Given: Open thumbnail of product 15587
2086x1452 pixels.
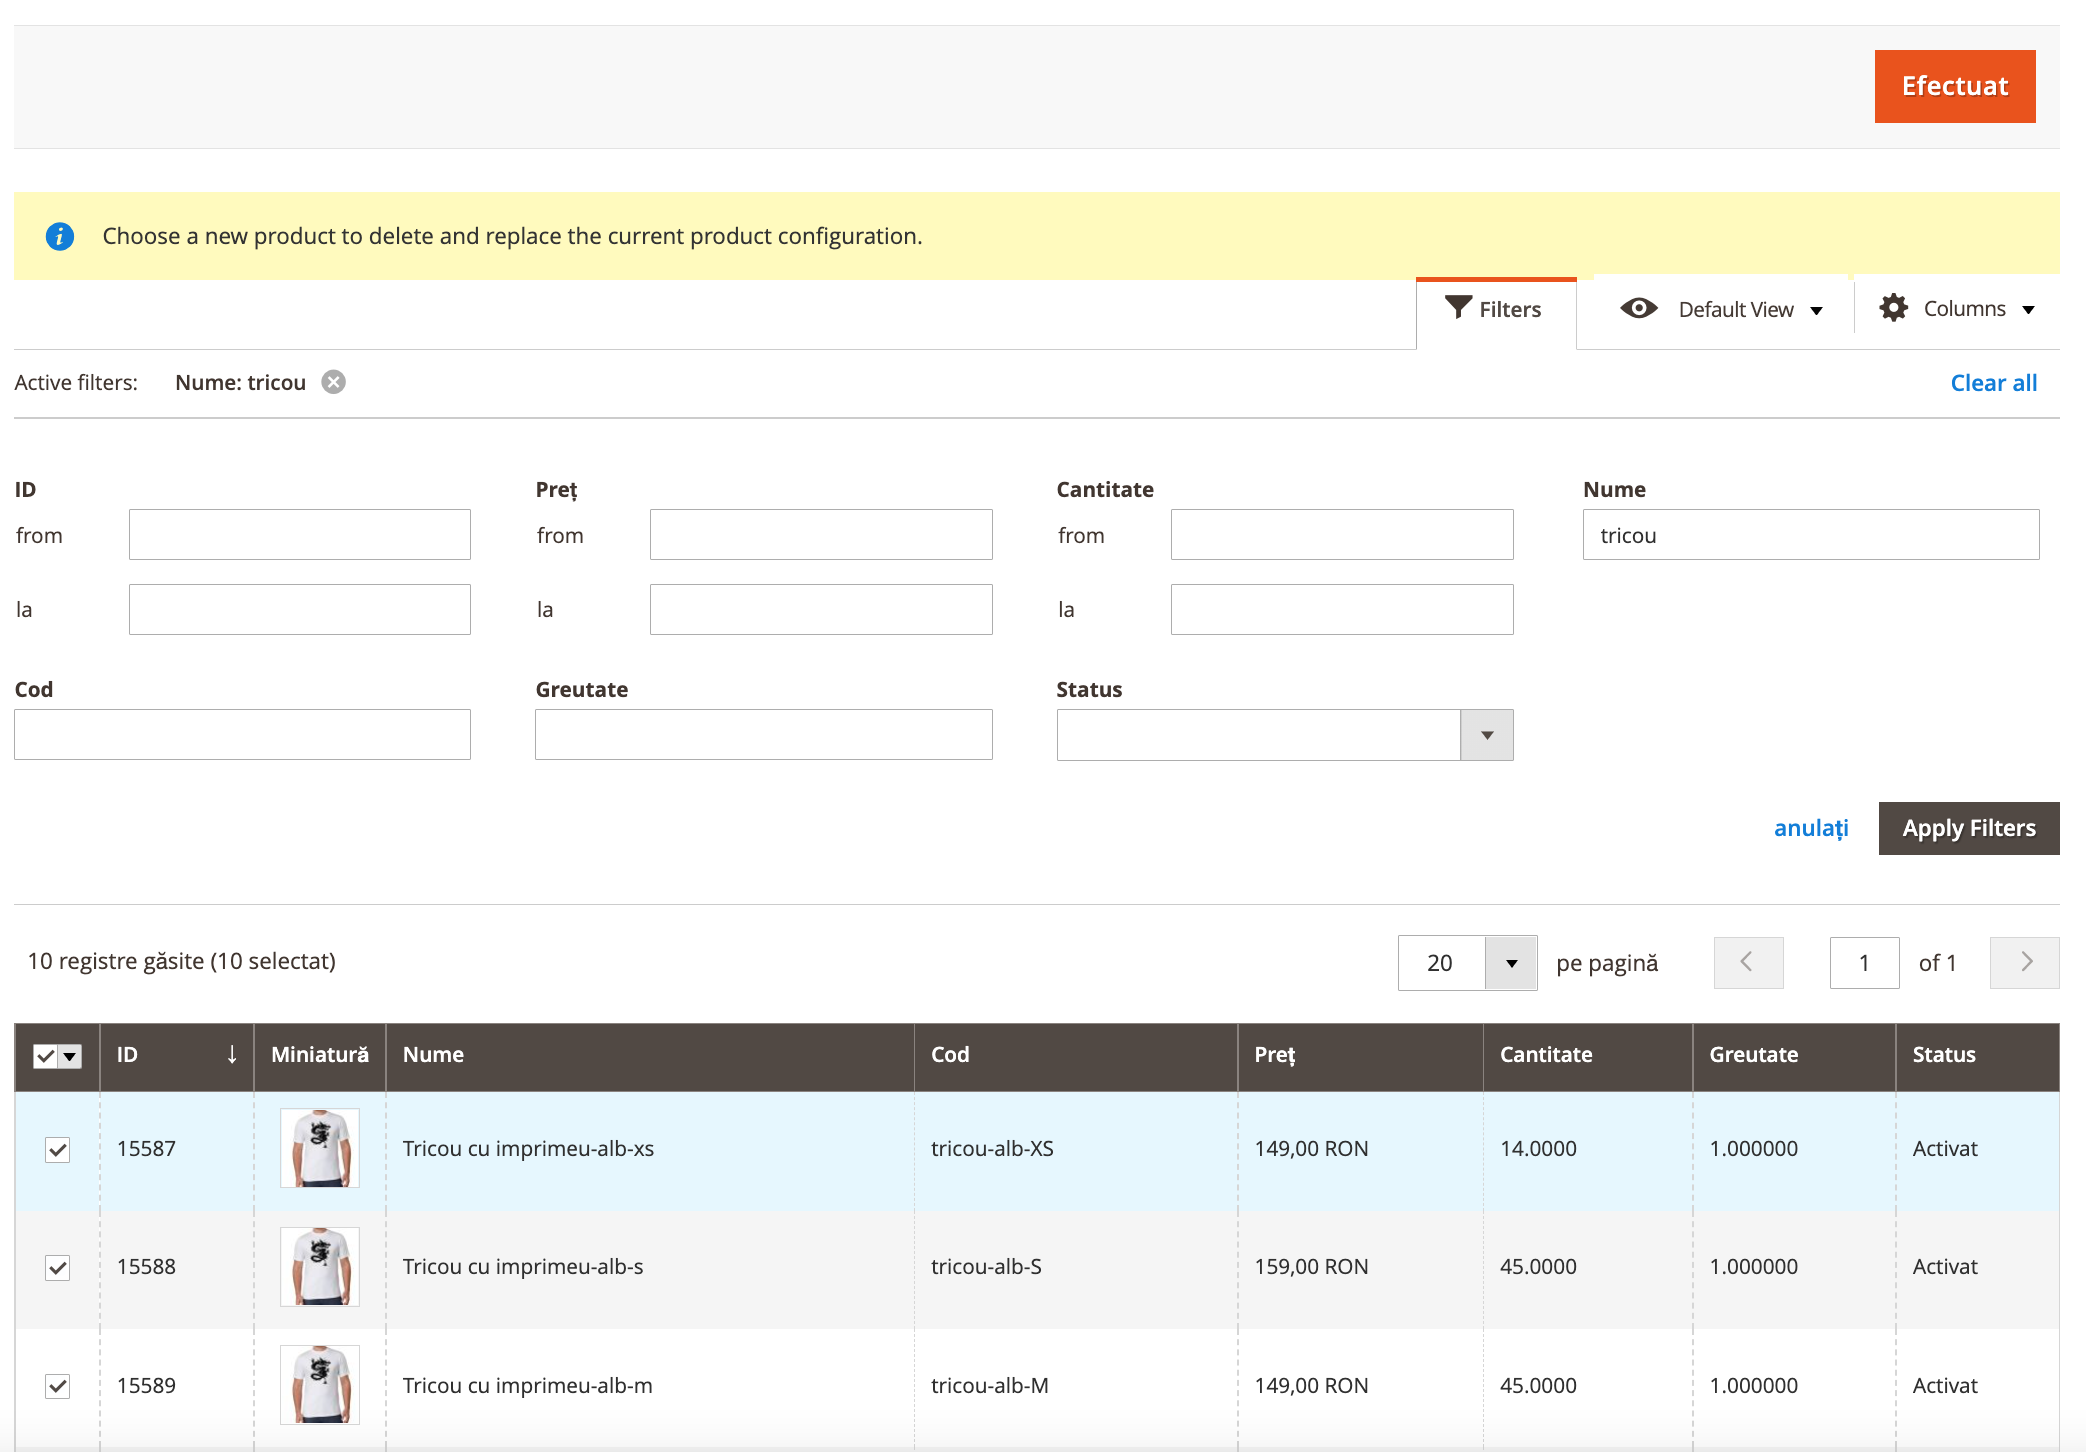Looking at the screenshot, I should pos(320,1148).
